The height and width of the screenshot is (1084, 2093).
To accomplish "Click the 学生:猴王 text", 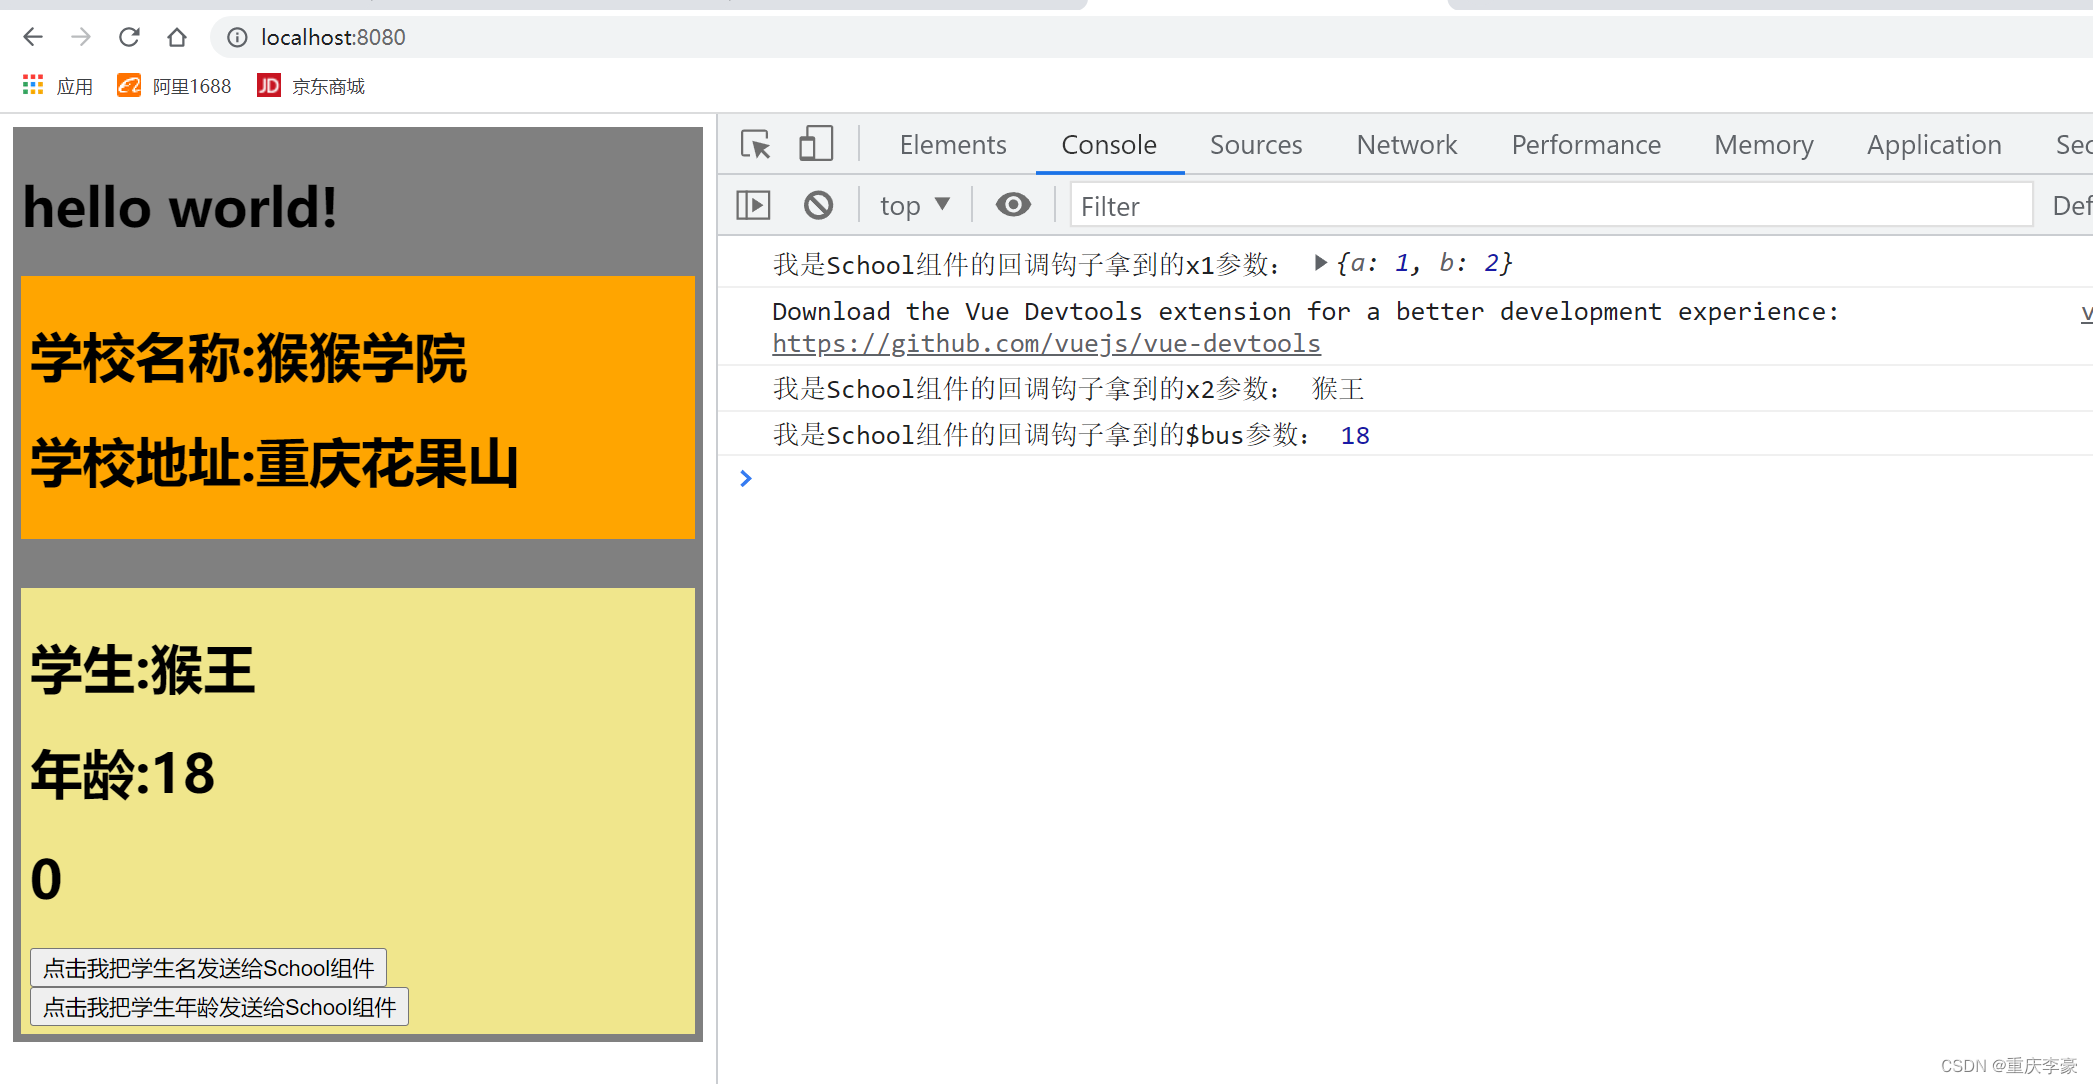I will [142, 670].
